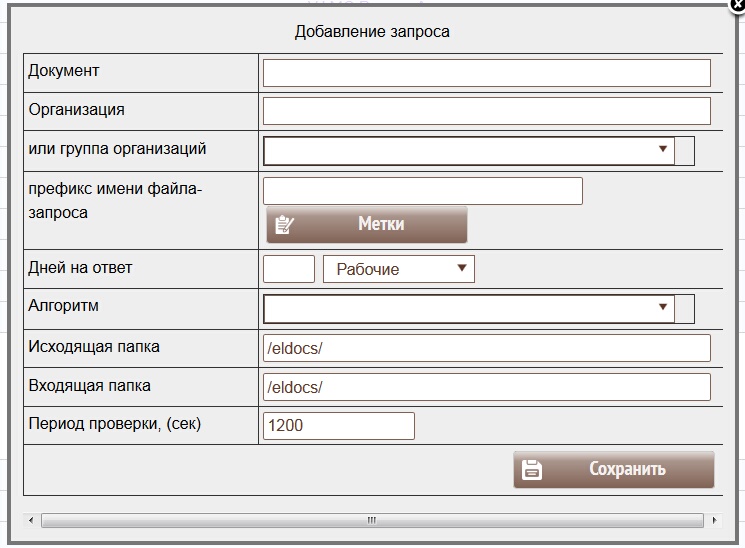Click the Дней на ответ number box

[x=288, y=269]
